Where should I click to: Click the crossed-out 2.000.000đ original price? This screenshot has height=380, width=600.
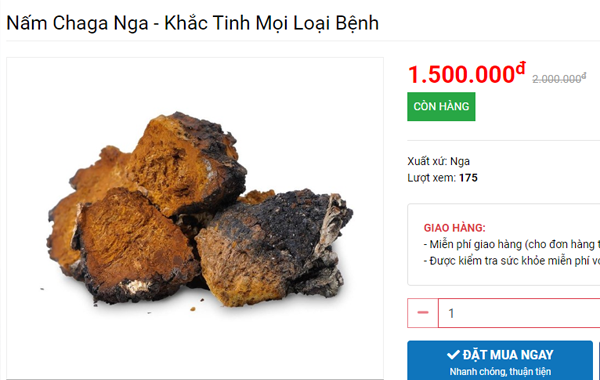pos(559,78)
